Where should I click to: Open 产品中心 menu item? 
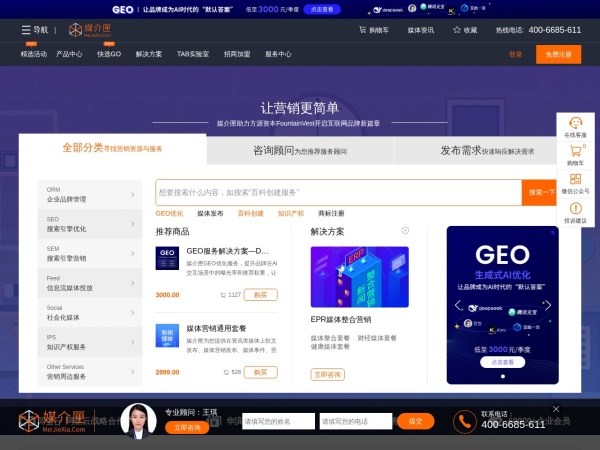point(69,54)
